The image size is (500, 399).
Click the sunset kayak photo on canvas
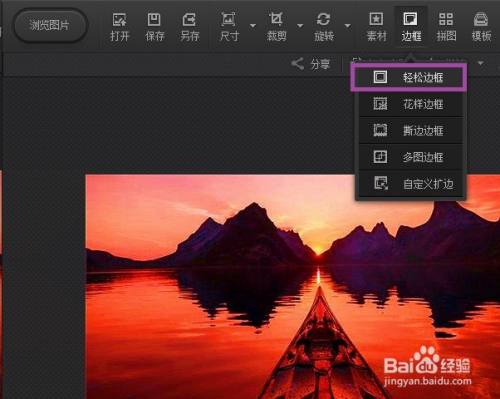[x=293, y=287]
